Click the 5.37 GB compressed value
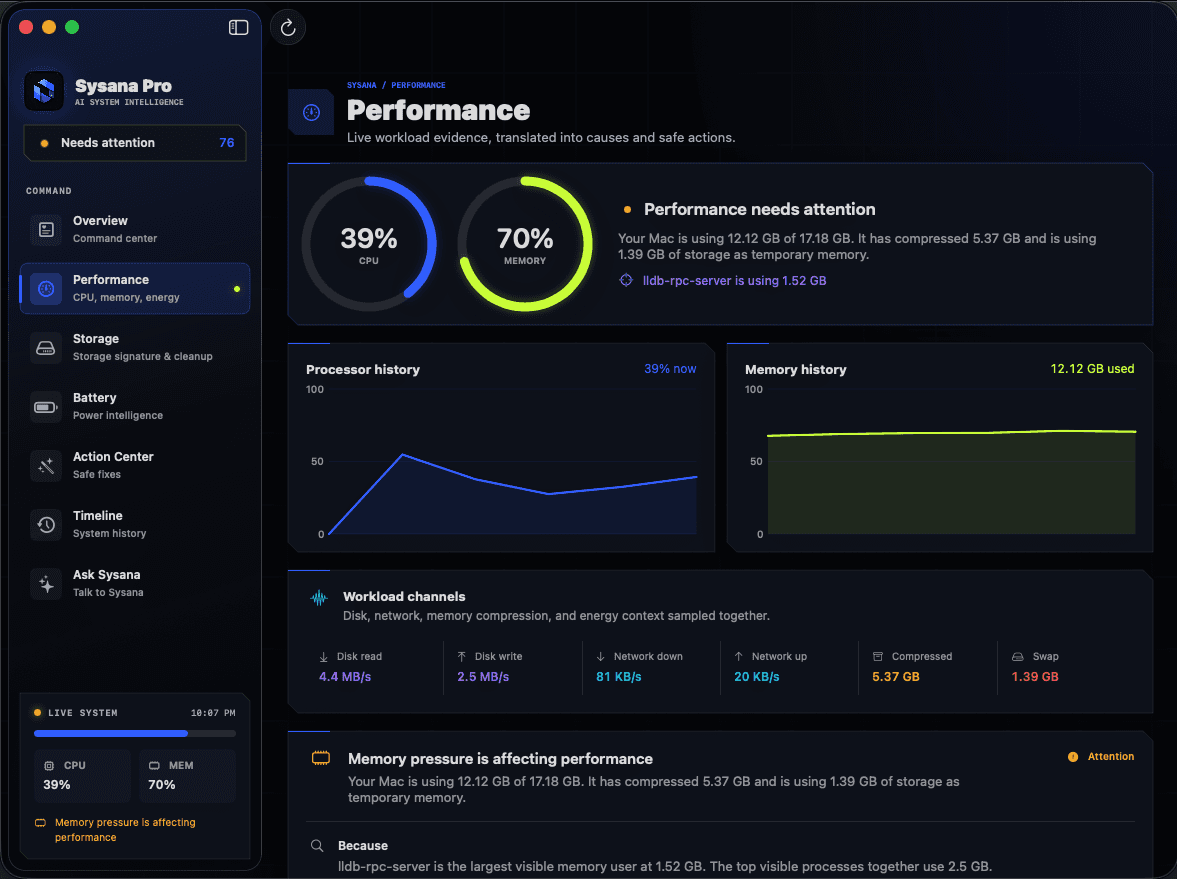1177x879 pixels. coord(896,677)
